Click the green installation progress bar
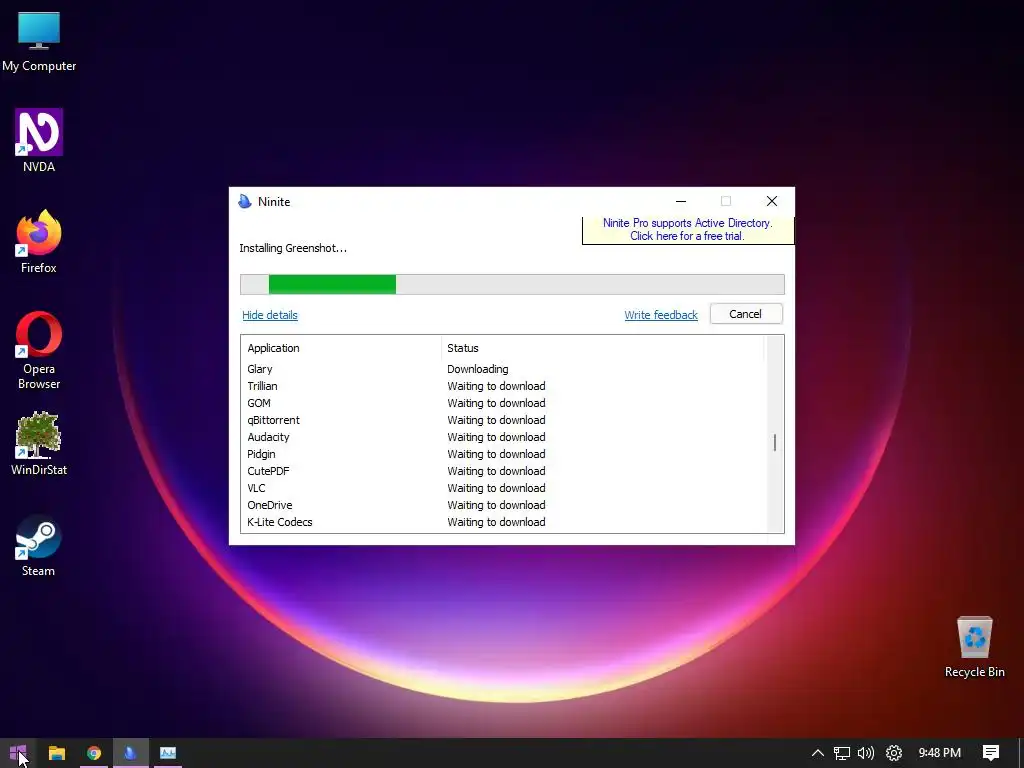 pyautogui.click(x=332, y=284)
